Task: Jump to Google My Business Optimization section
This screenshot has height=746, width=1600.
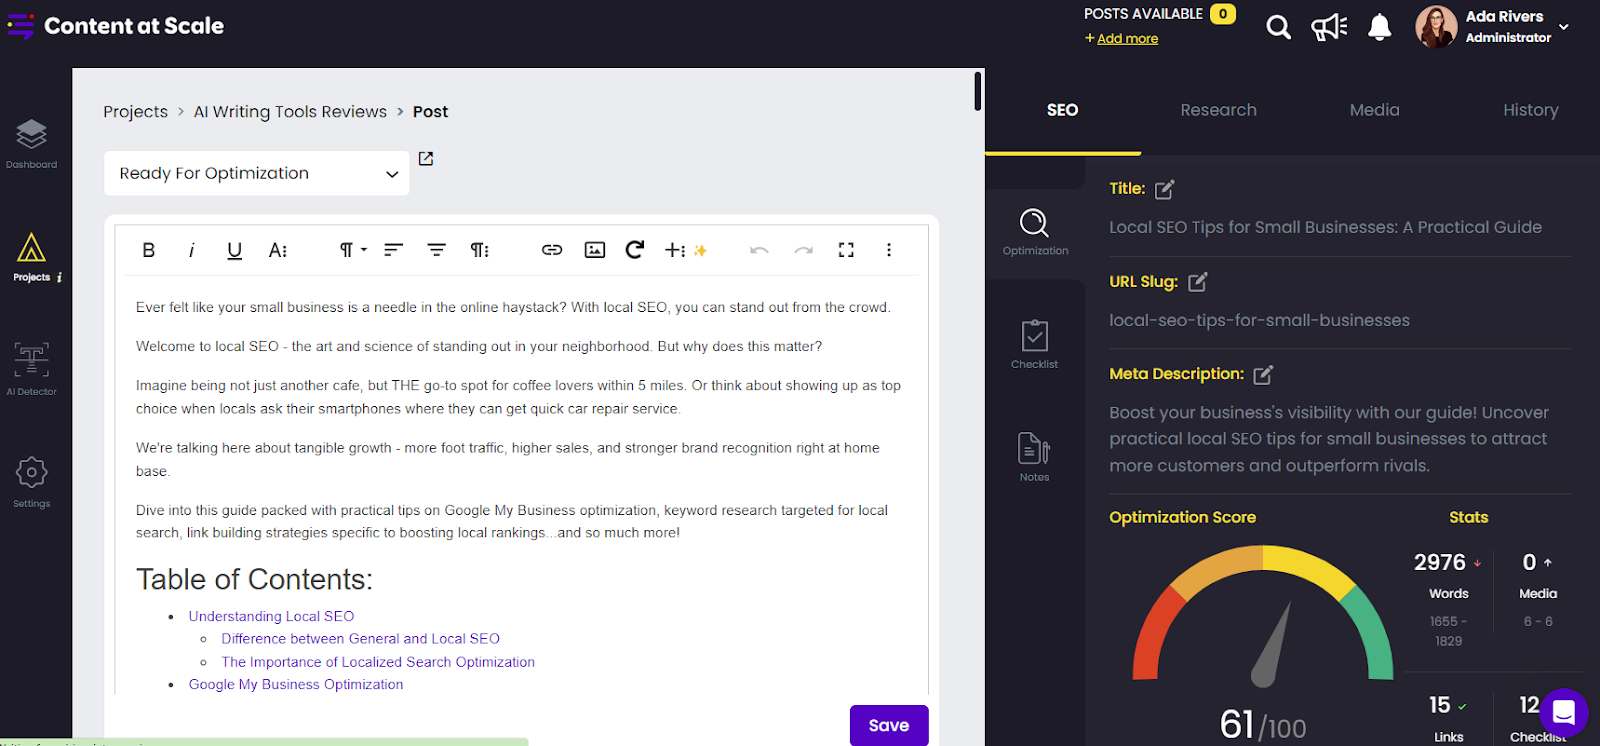Action: (x=296, y=684)
